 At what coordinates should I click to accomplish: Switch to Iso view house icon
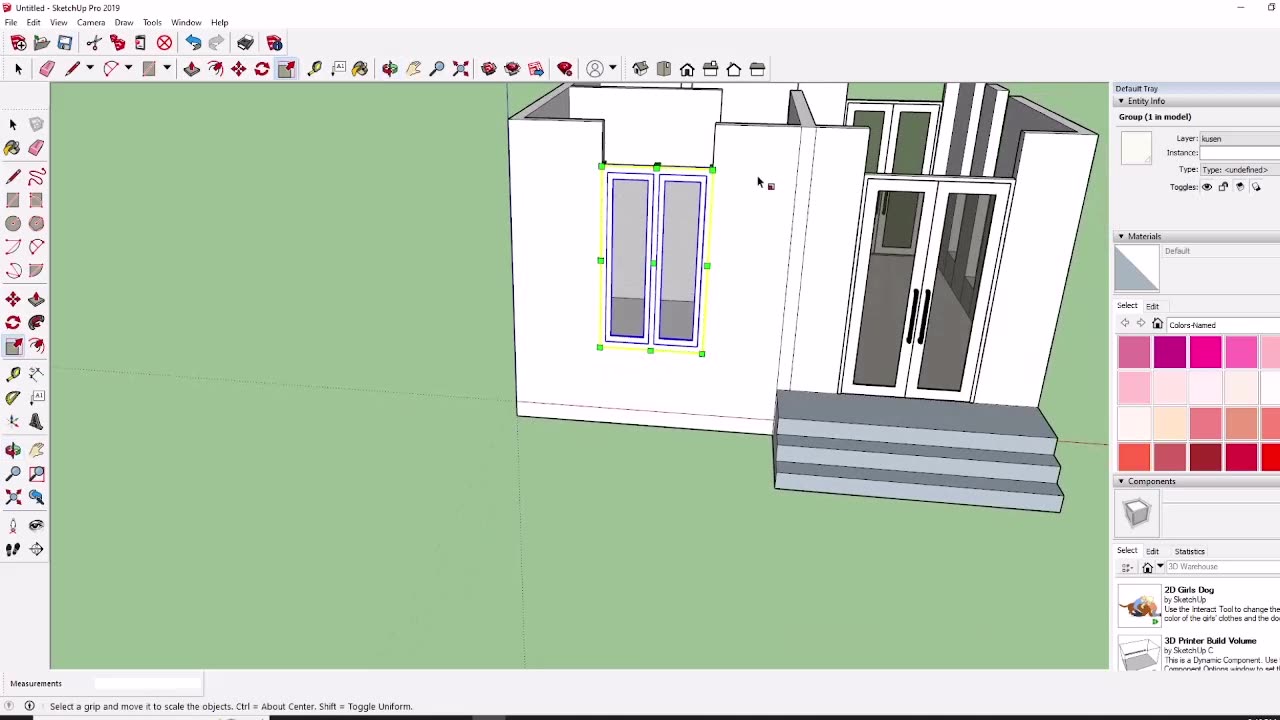tap(640, 69)
